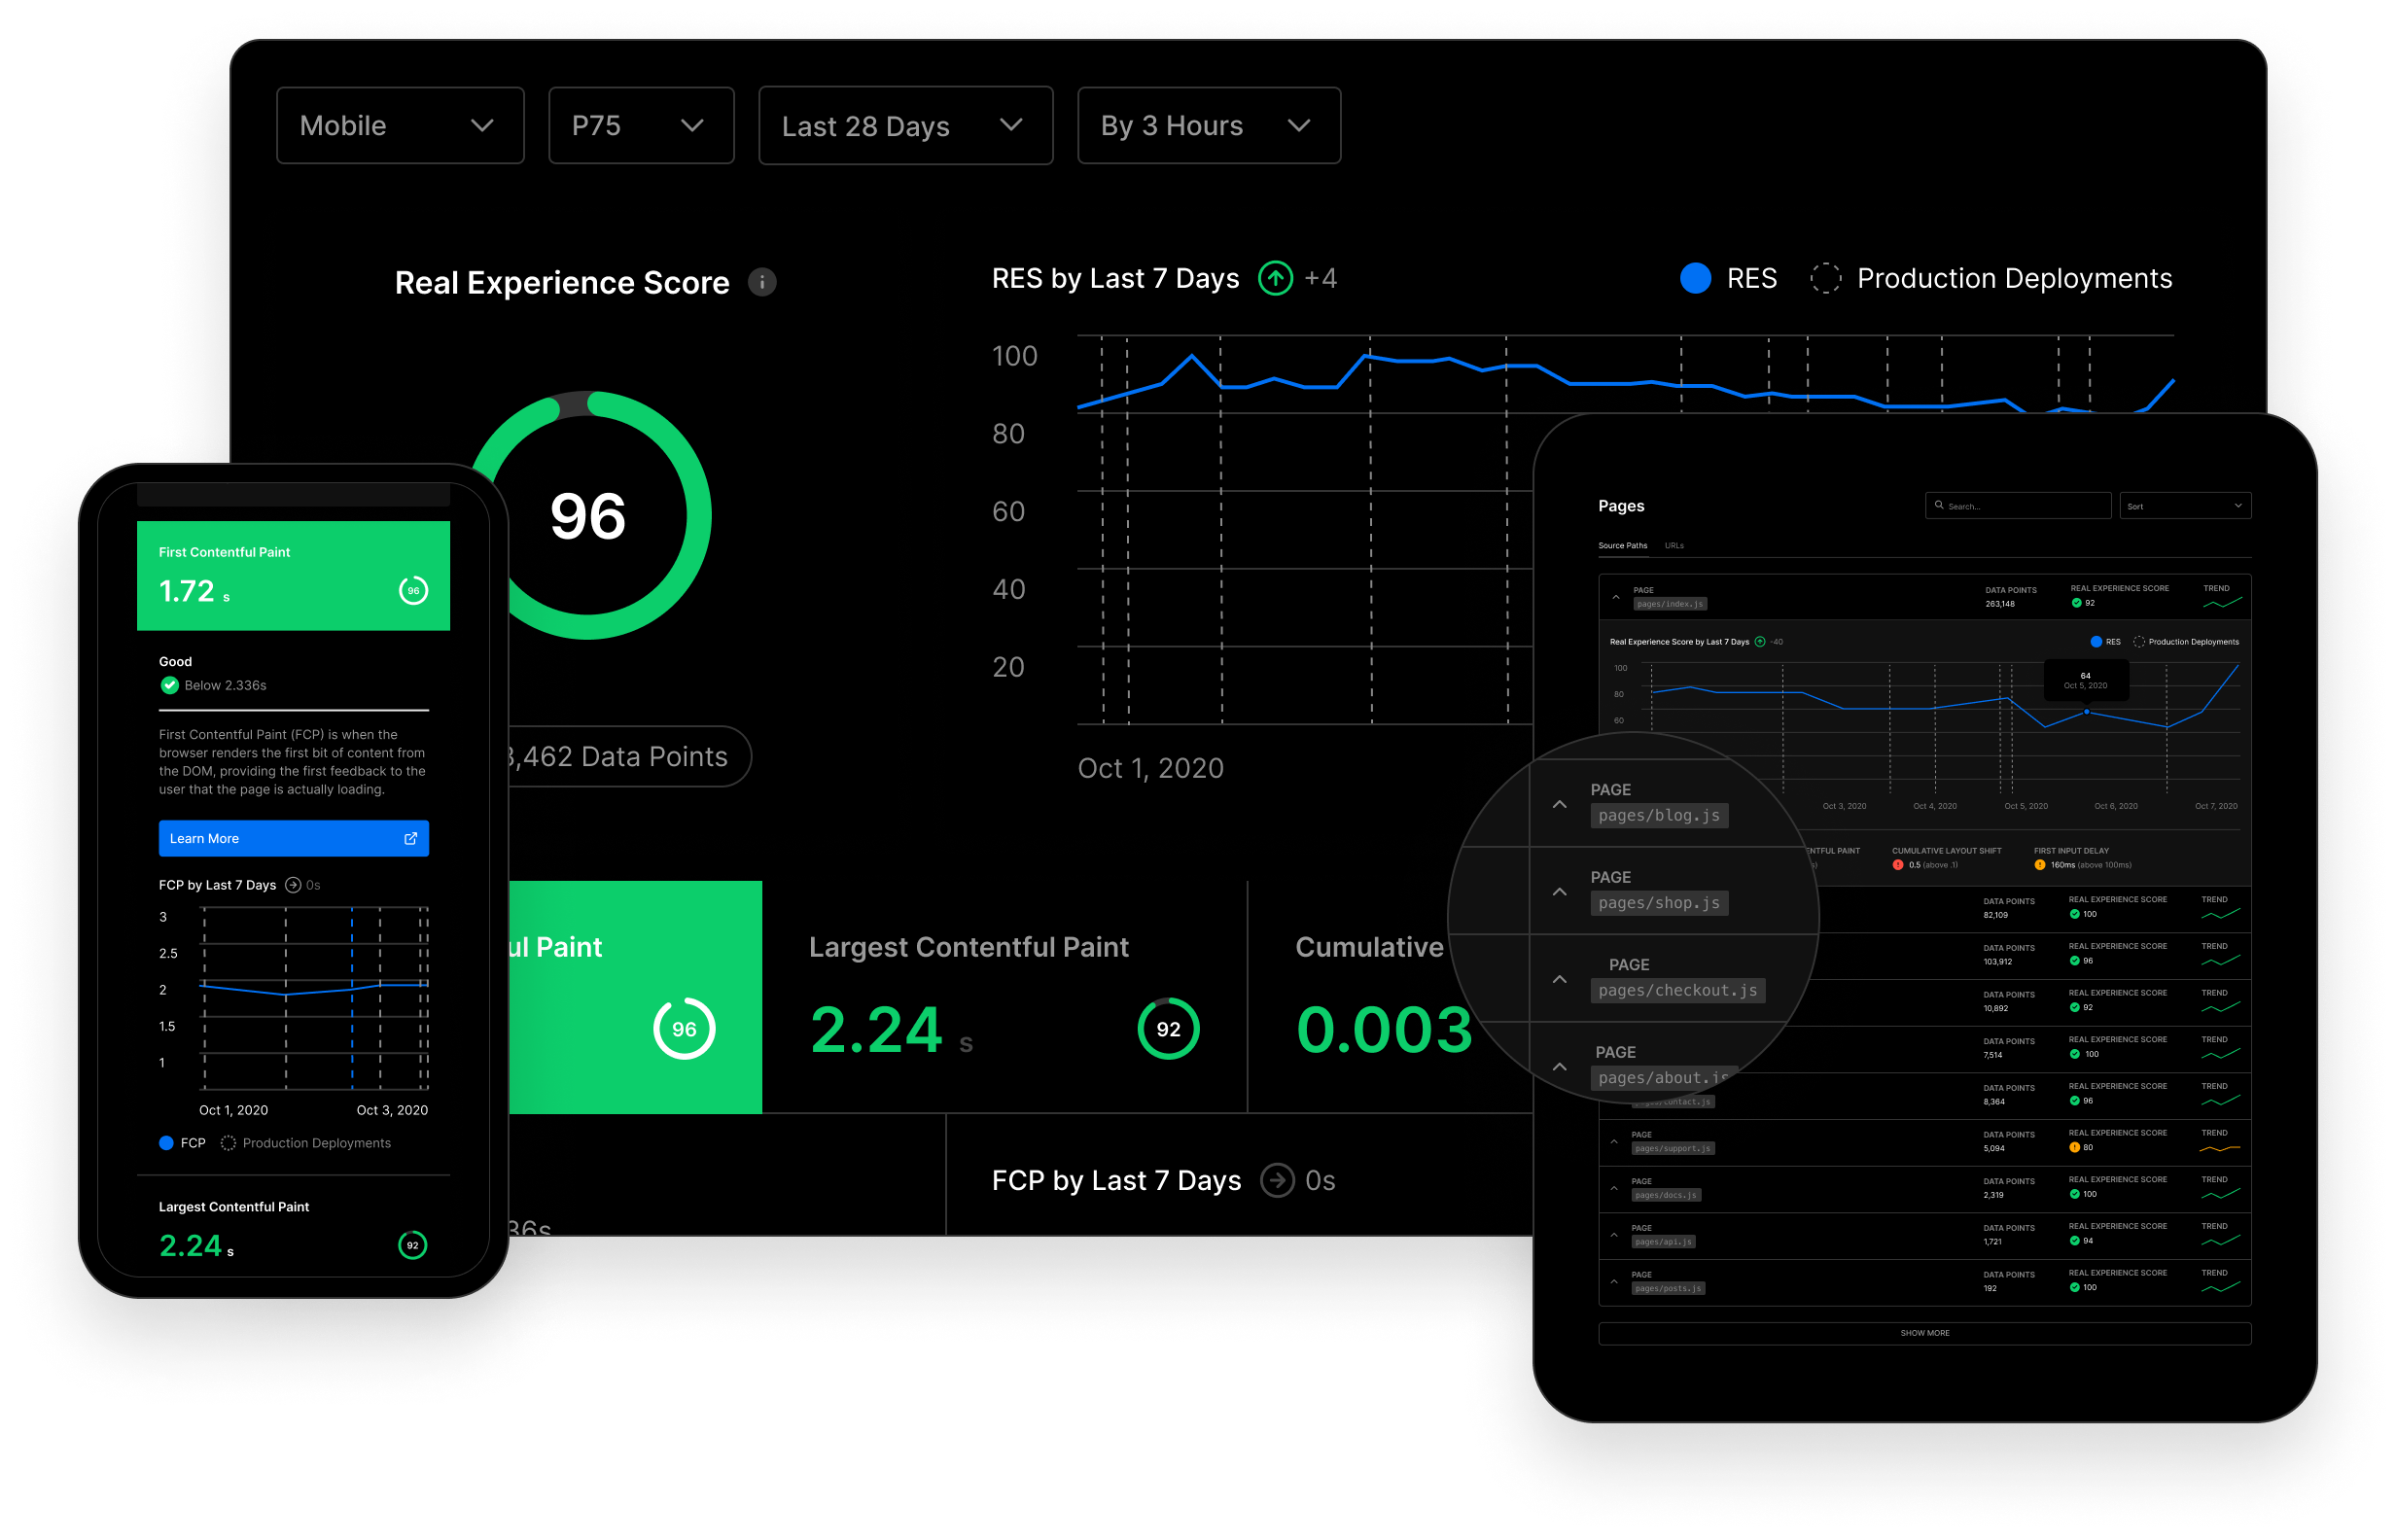The image size is (2396, 1540).
Task: Open the Sort dropdown in Pages panel
Action: [x=2184, y=506]
